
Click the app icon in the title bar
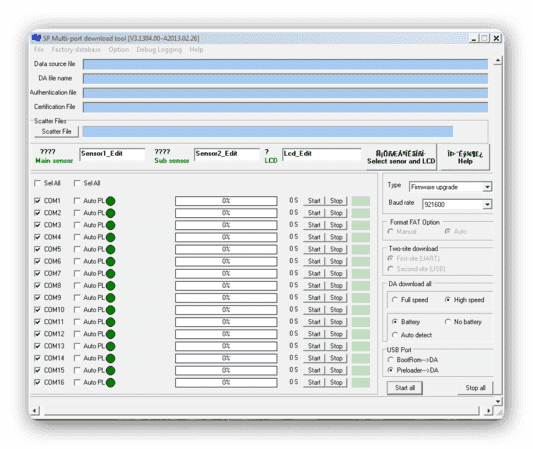[36, 38]
